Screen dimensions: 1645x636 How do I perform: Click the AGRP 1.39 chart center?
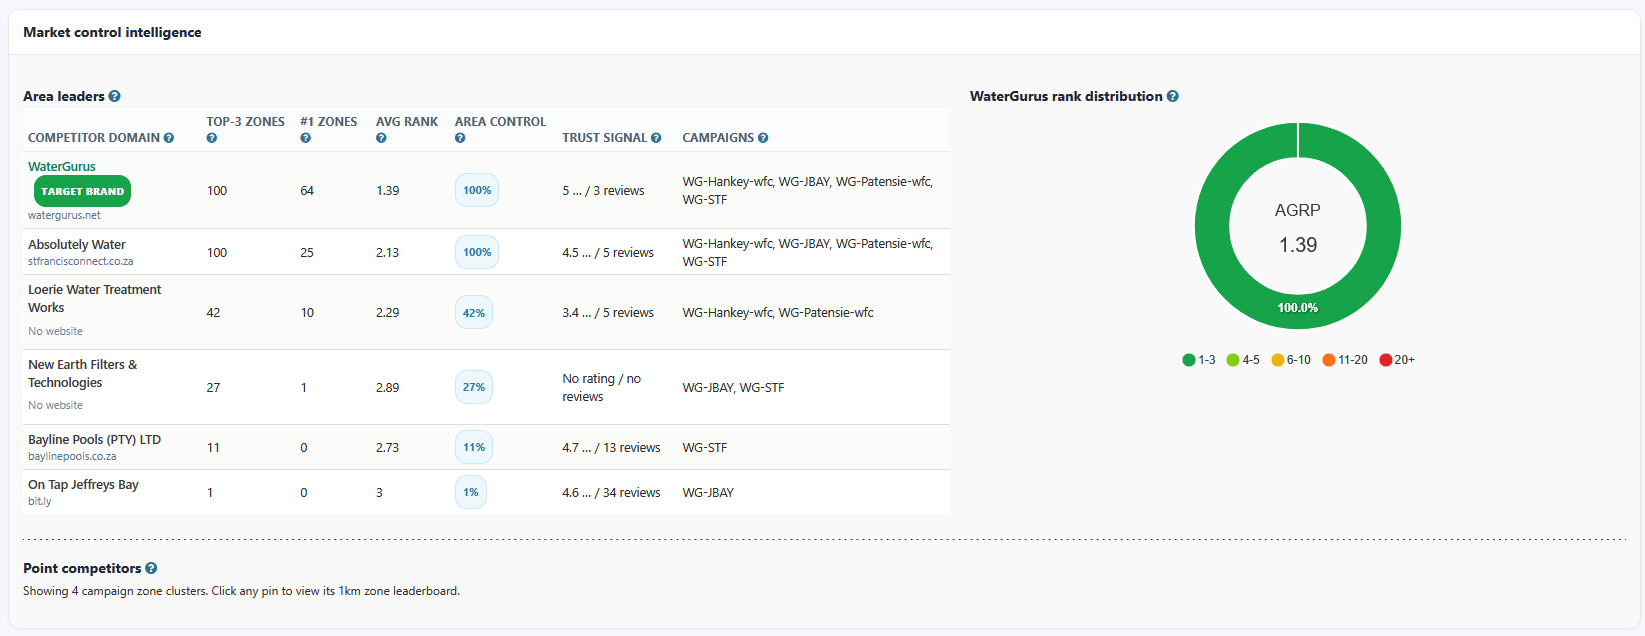[x=1298, y=228]
